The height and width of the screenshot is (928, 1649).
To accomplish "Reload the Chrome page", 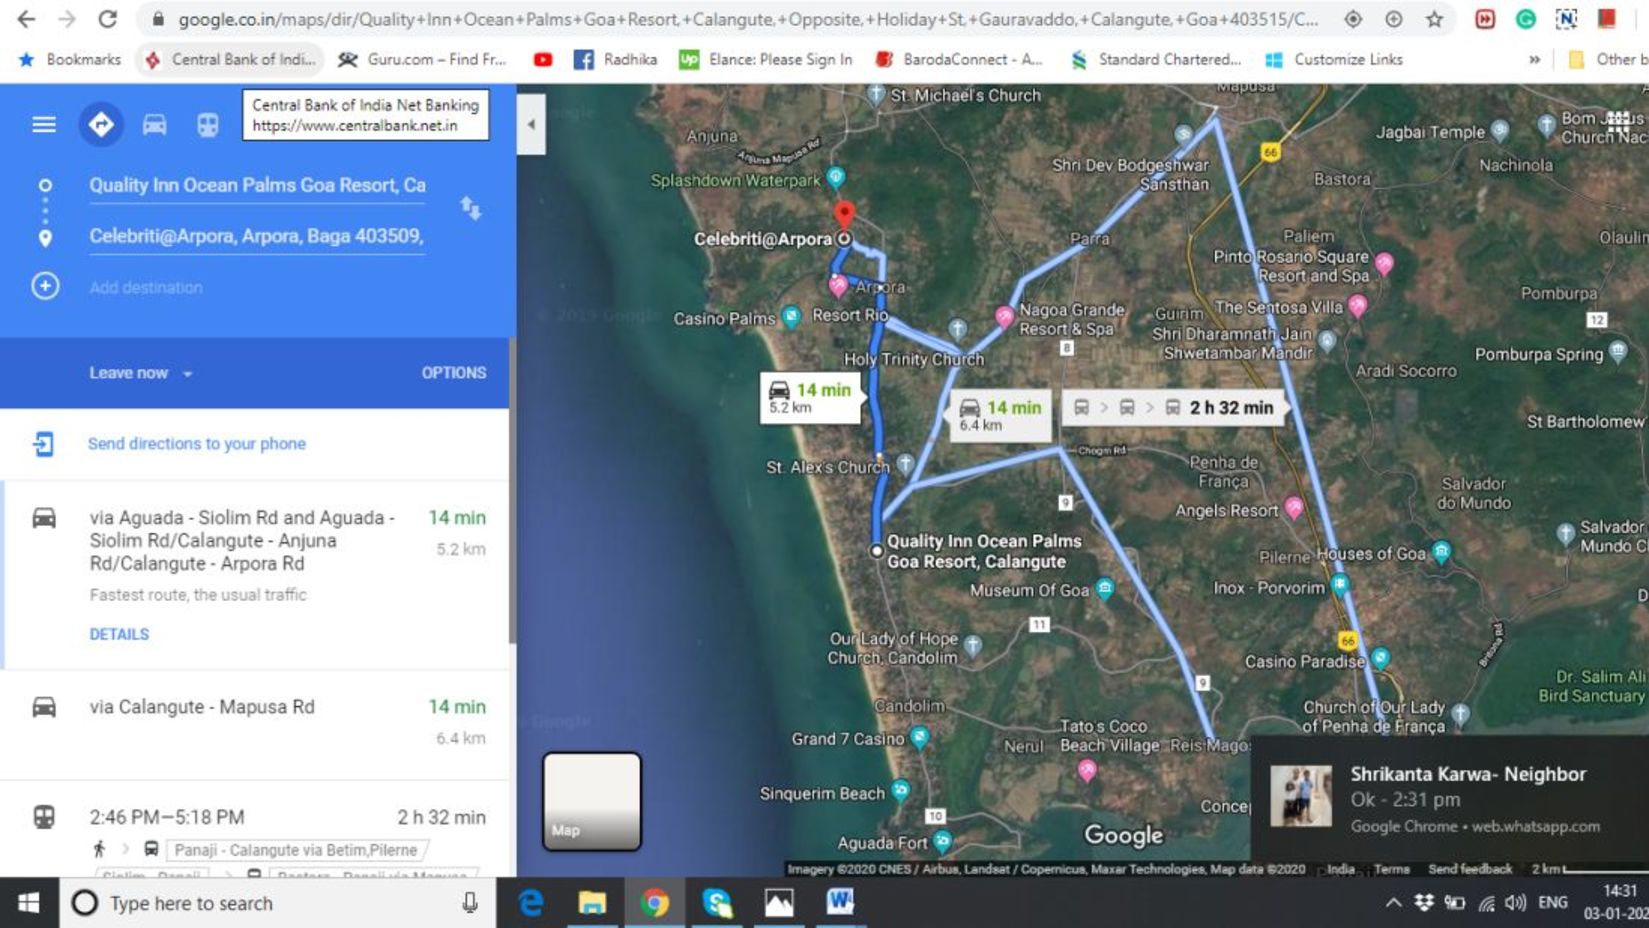I will [107, 19].
